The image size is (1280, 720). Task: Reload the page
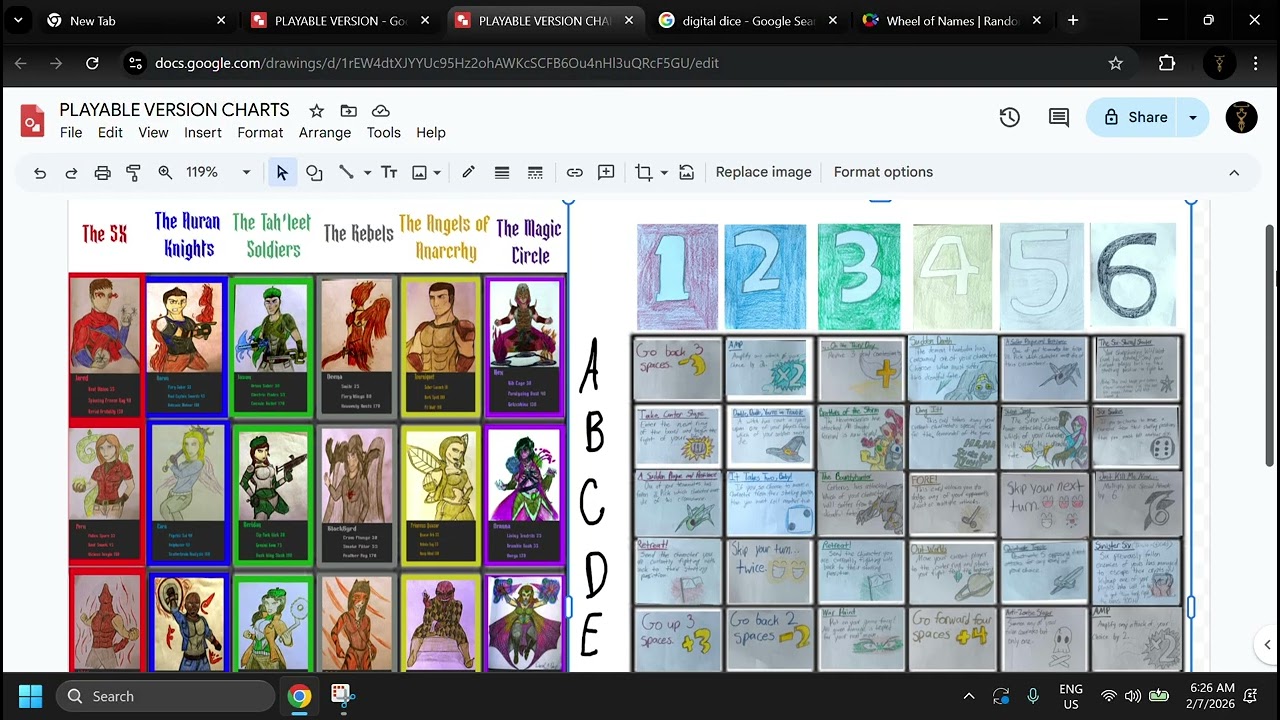coord(92,63)
